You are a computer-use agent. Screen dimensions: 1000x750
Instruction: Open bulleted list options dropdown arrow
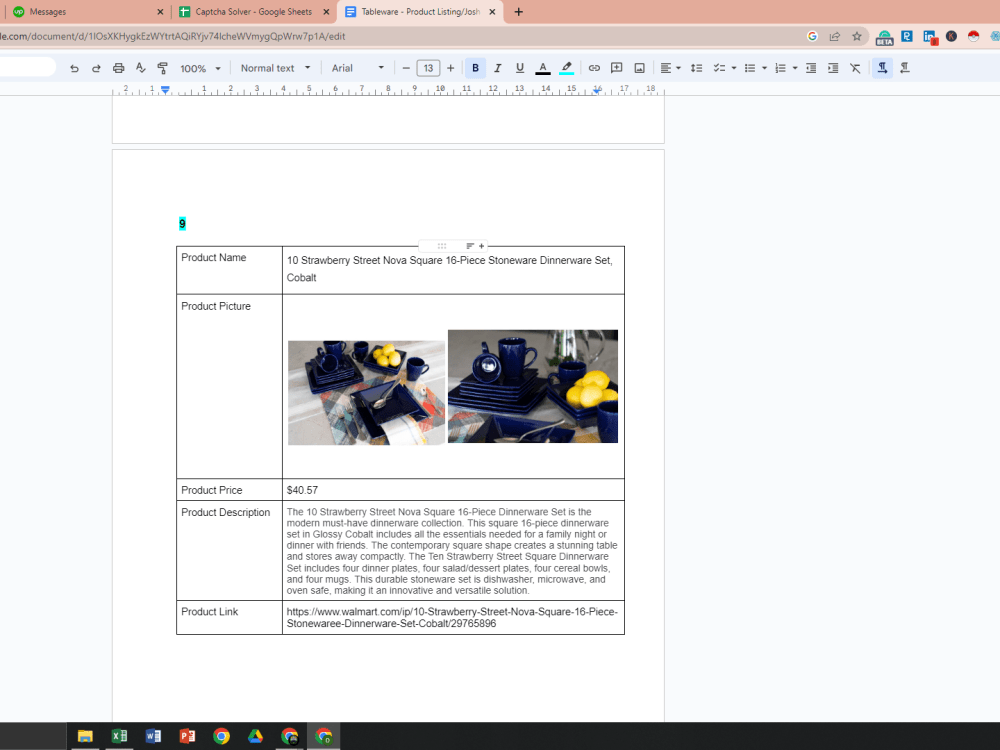coord(765,68)
